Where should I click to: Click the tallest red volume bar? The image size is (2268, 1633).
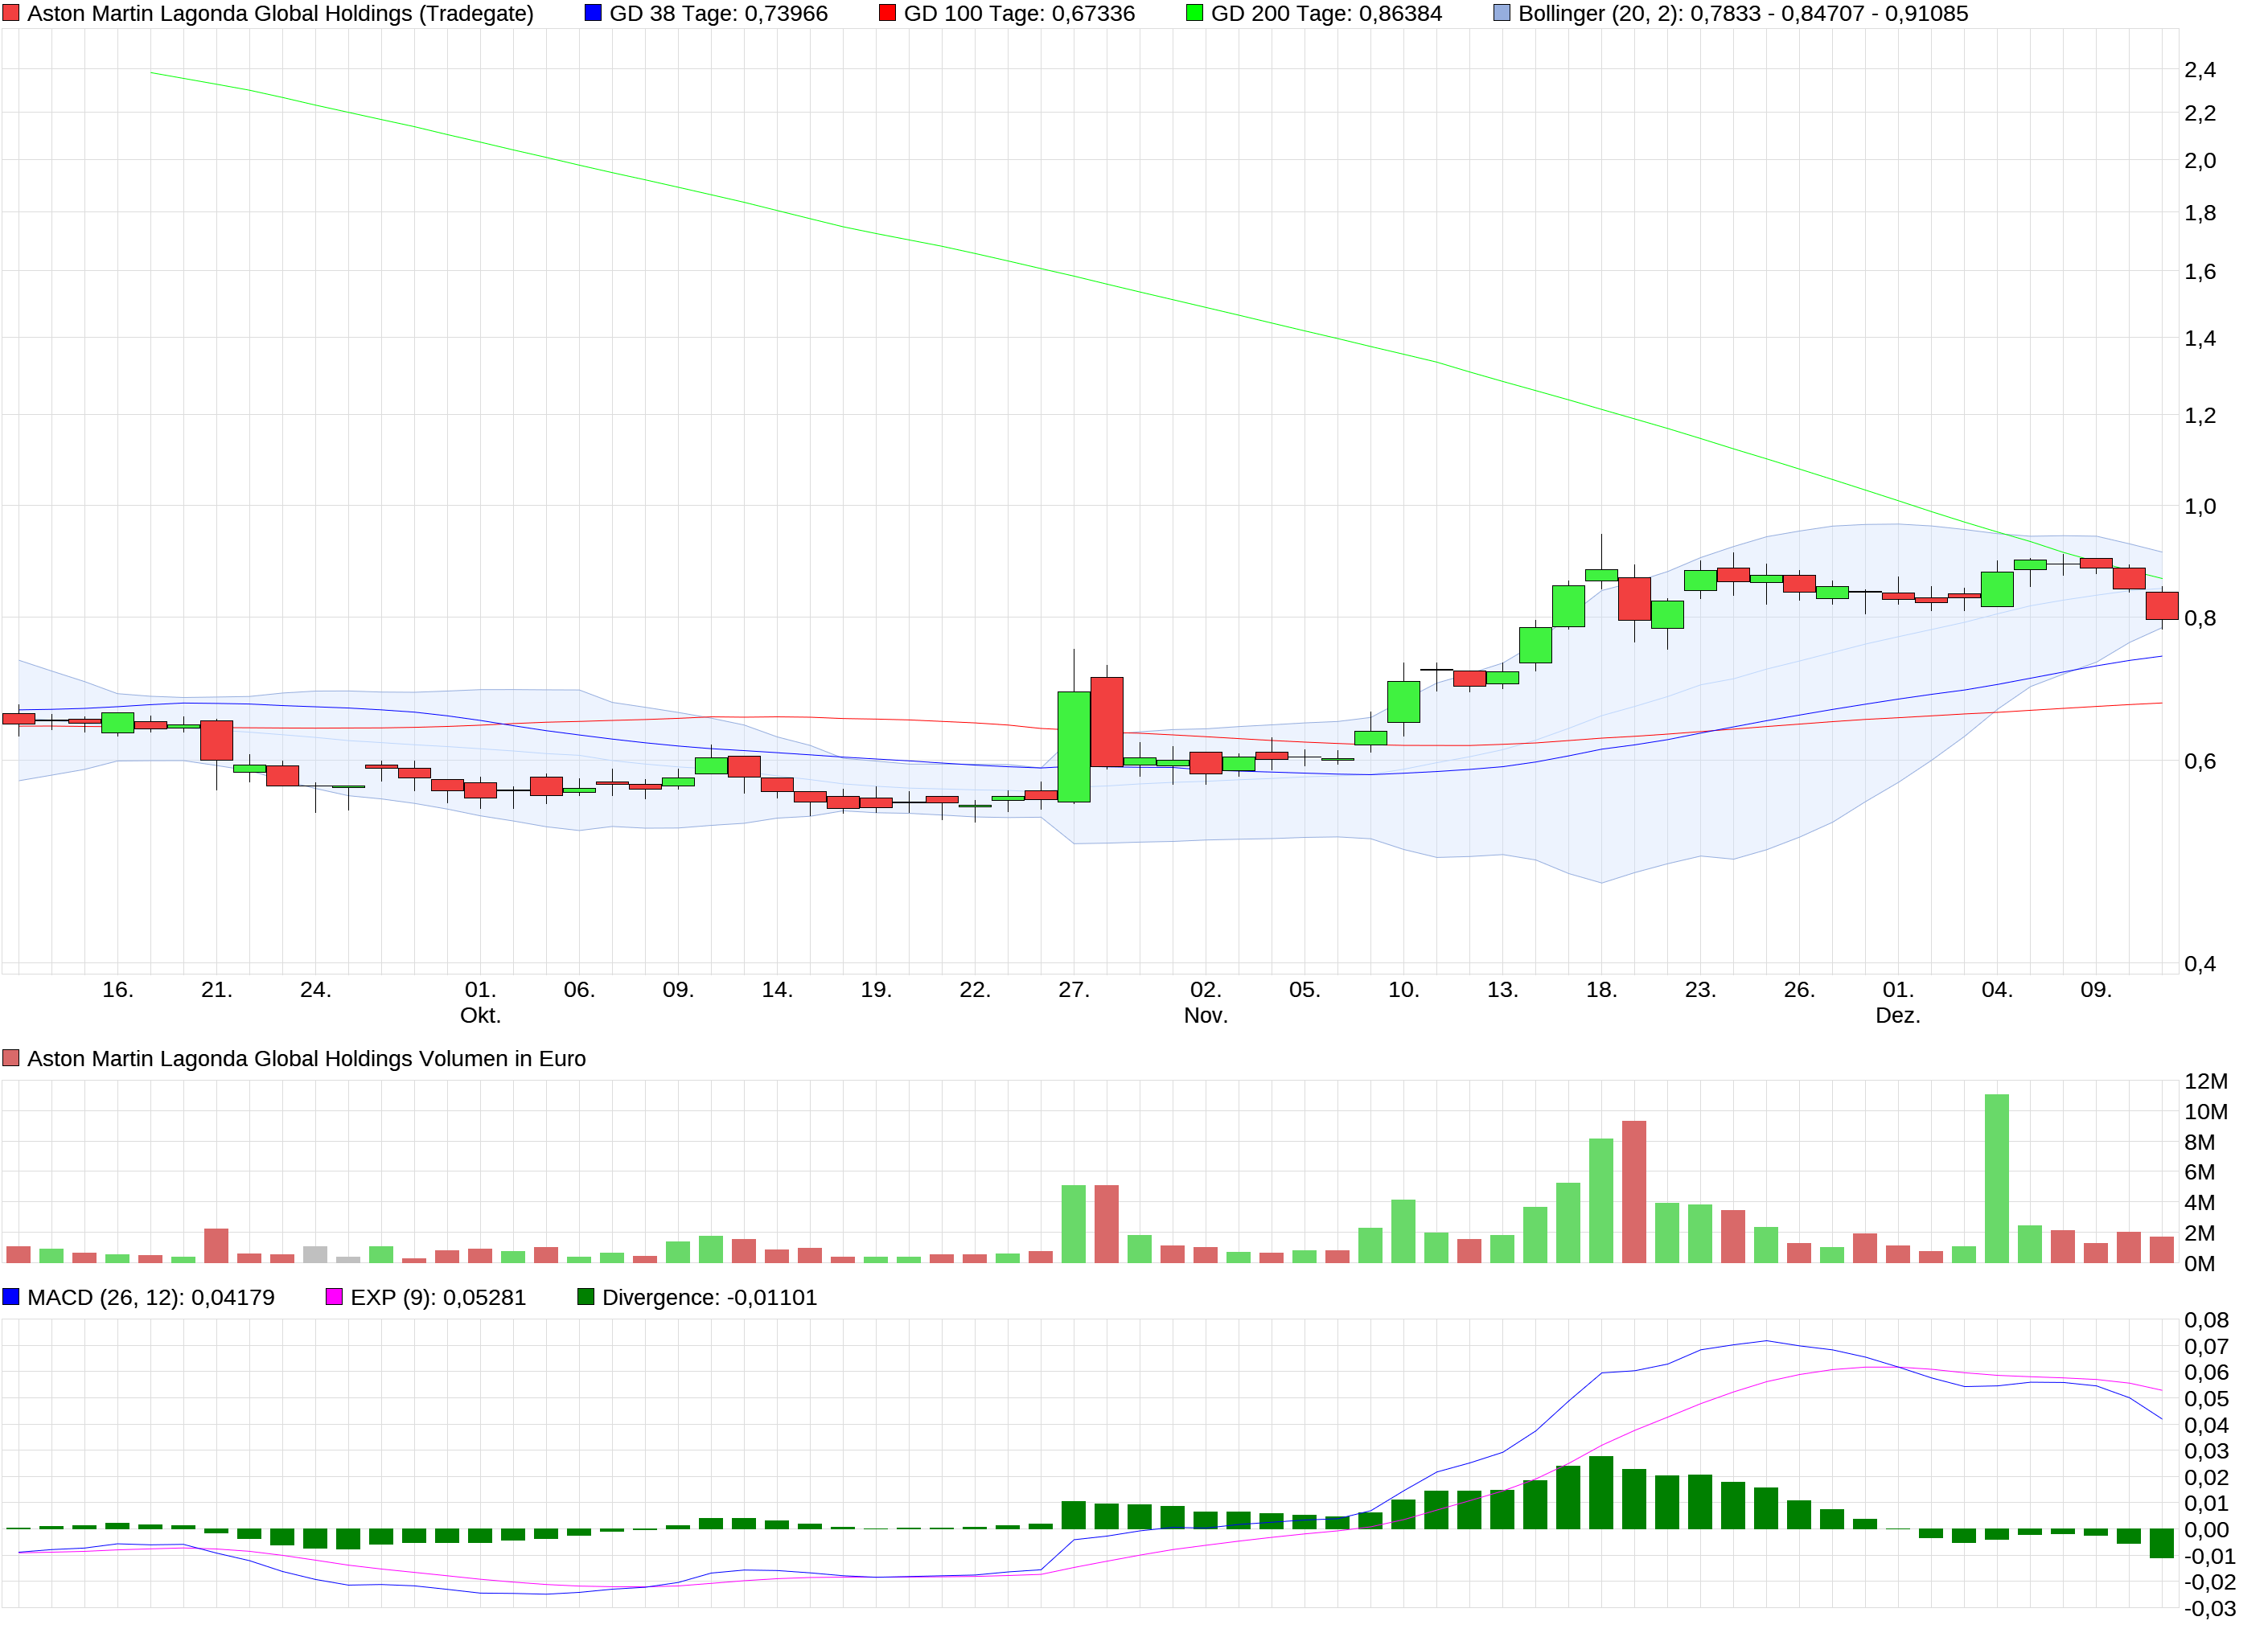(x=1634, y=1192)
